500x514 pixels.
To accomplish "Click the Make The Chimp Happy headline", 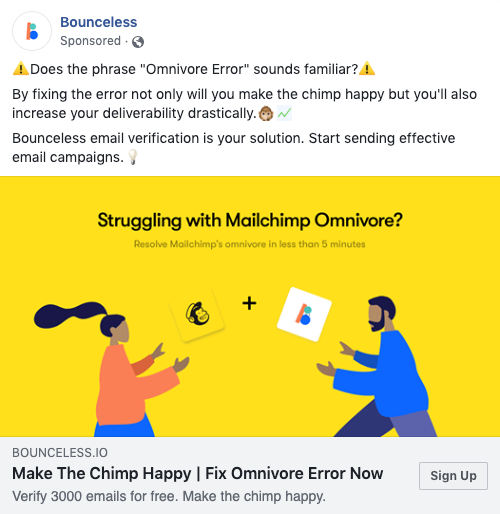I will 198,473.
